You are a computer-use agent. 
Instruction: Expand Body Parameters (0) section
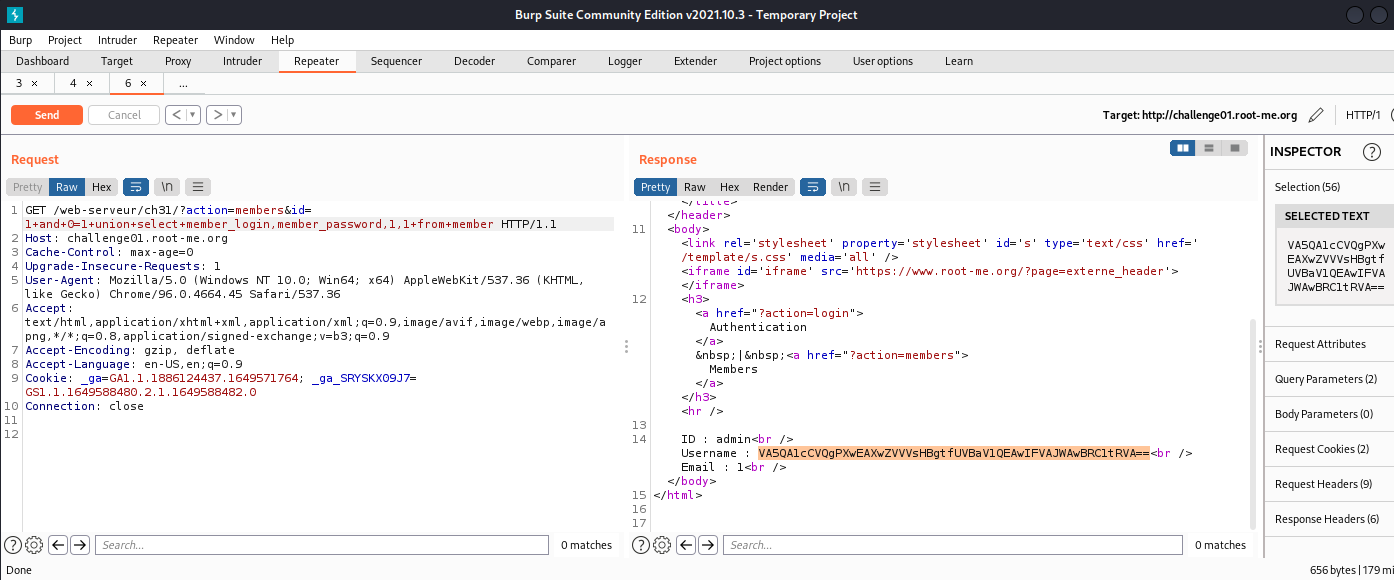point(1329,414)
